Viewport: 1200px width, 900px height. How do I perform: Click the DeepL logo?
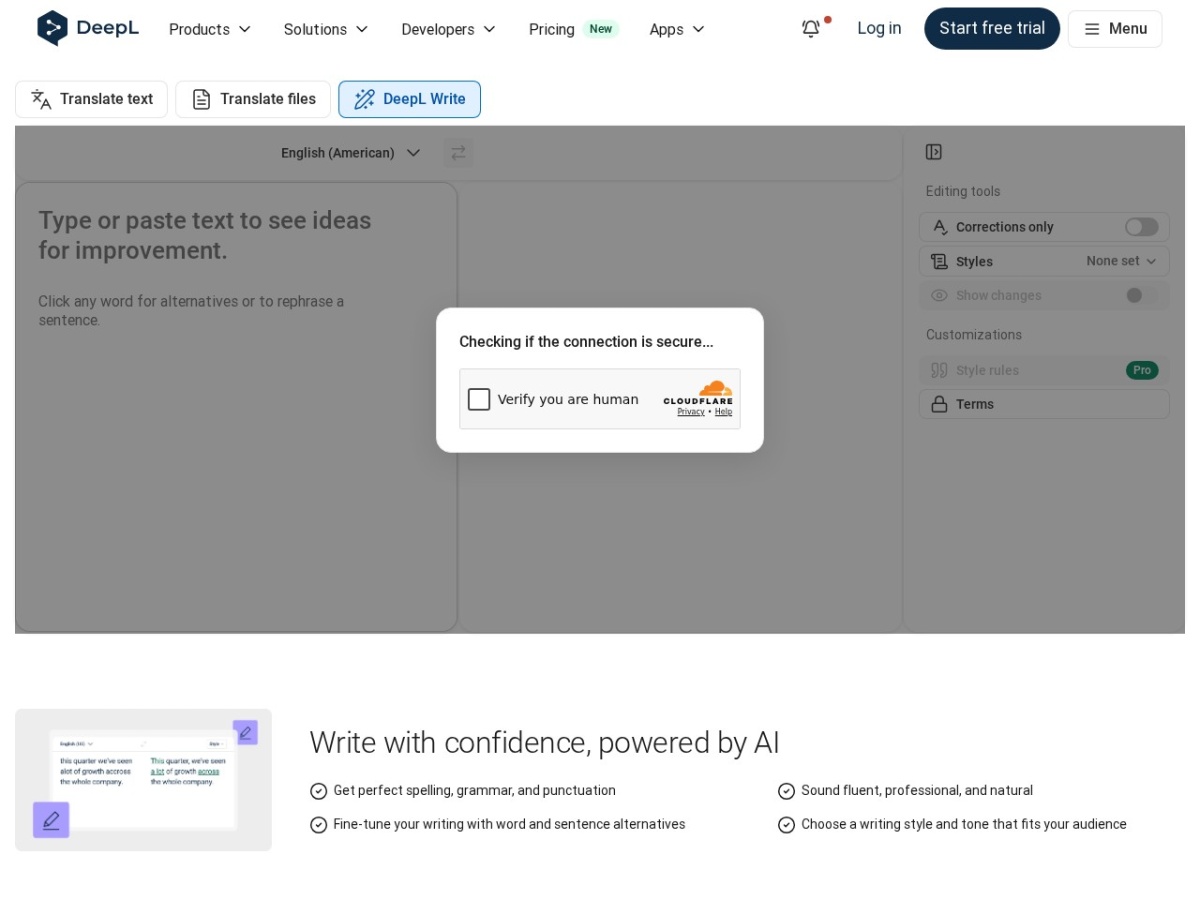(x=88, y=28)
